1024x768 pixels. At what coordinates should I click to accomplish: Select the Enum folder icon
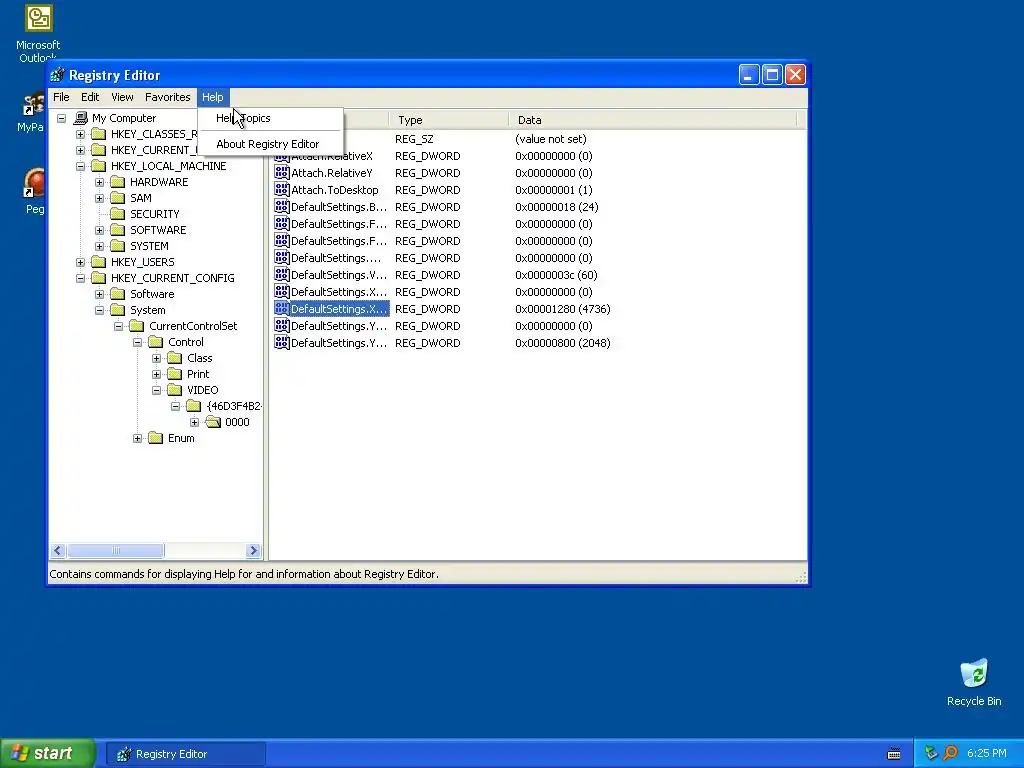coord(155,438)
